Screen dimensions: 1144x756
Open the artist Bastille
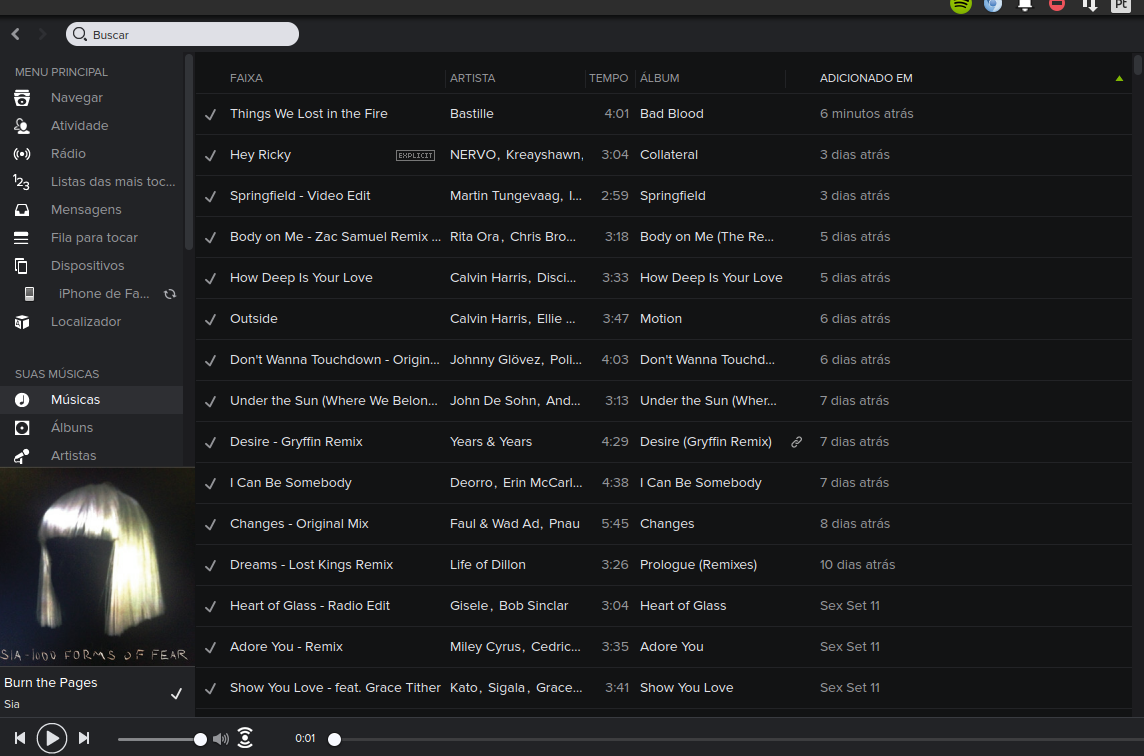click(471, 114)
